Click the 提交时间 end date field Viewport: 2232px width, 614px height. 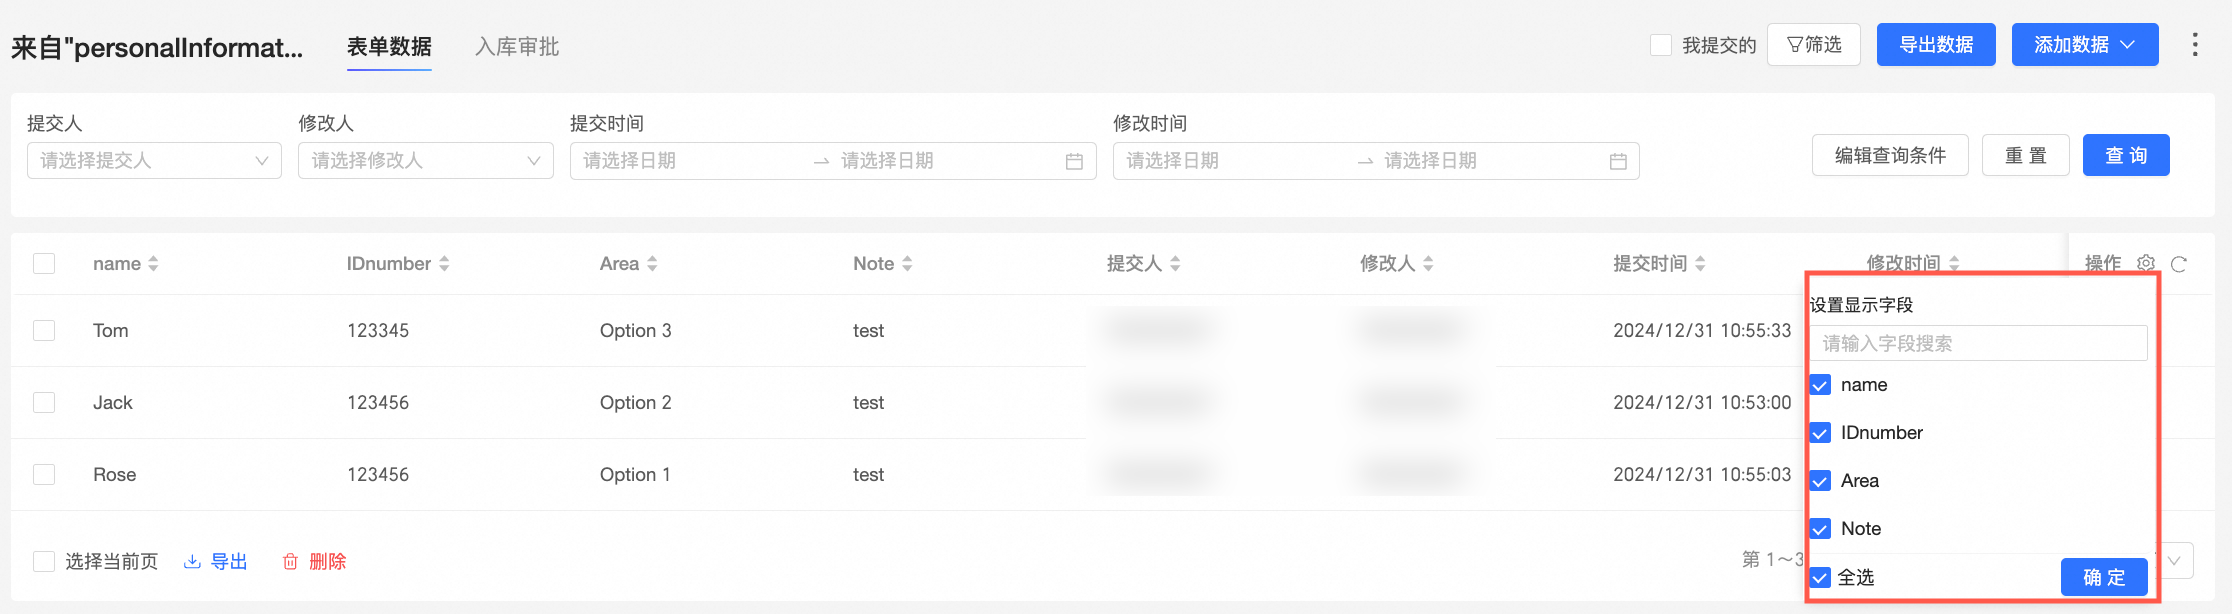coord(945,161)
